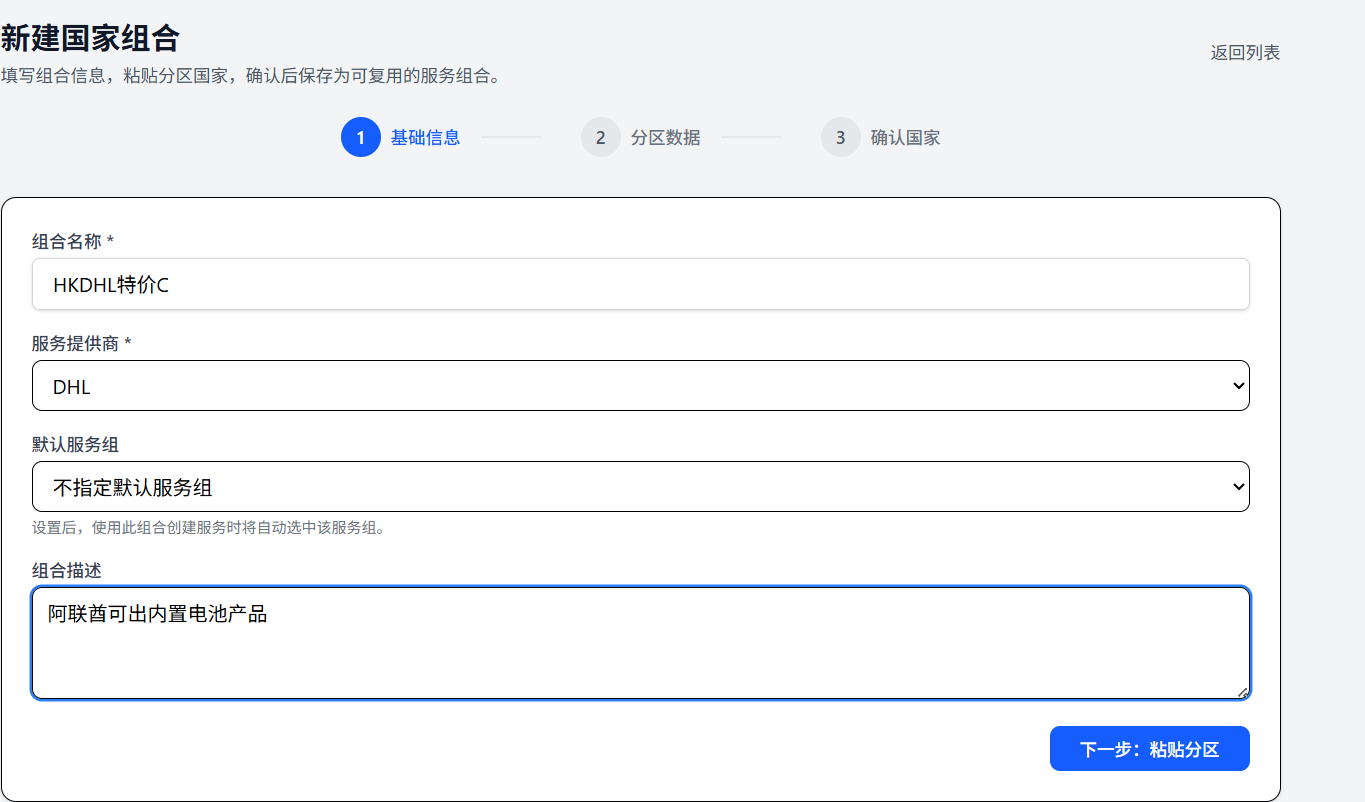Screen dimensions: 1365x802
Task: Click the 返回列表 link
Action: [1245, 53]
